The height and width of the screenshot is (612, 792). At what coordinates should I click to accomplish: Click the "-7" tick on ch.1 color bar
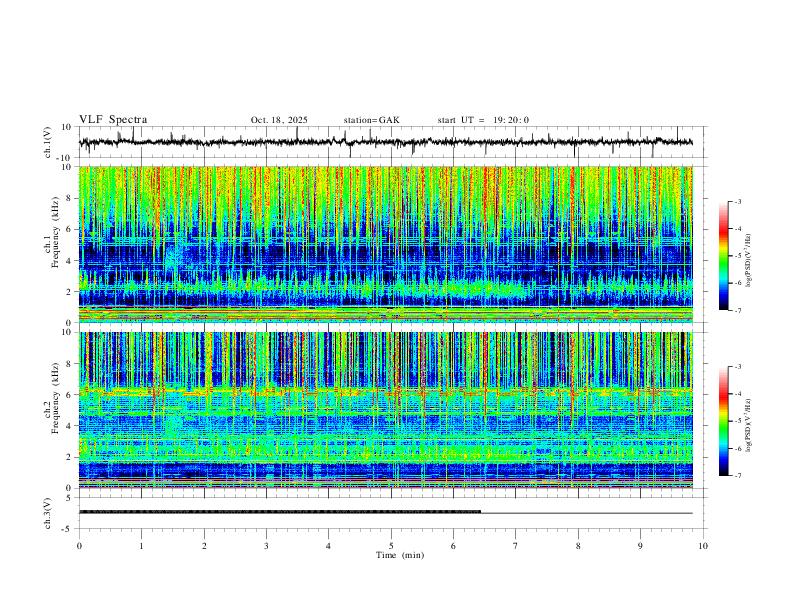click(x=737, y=311)
